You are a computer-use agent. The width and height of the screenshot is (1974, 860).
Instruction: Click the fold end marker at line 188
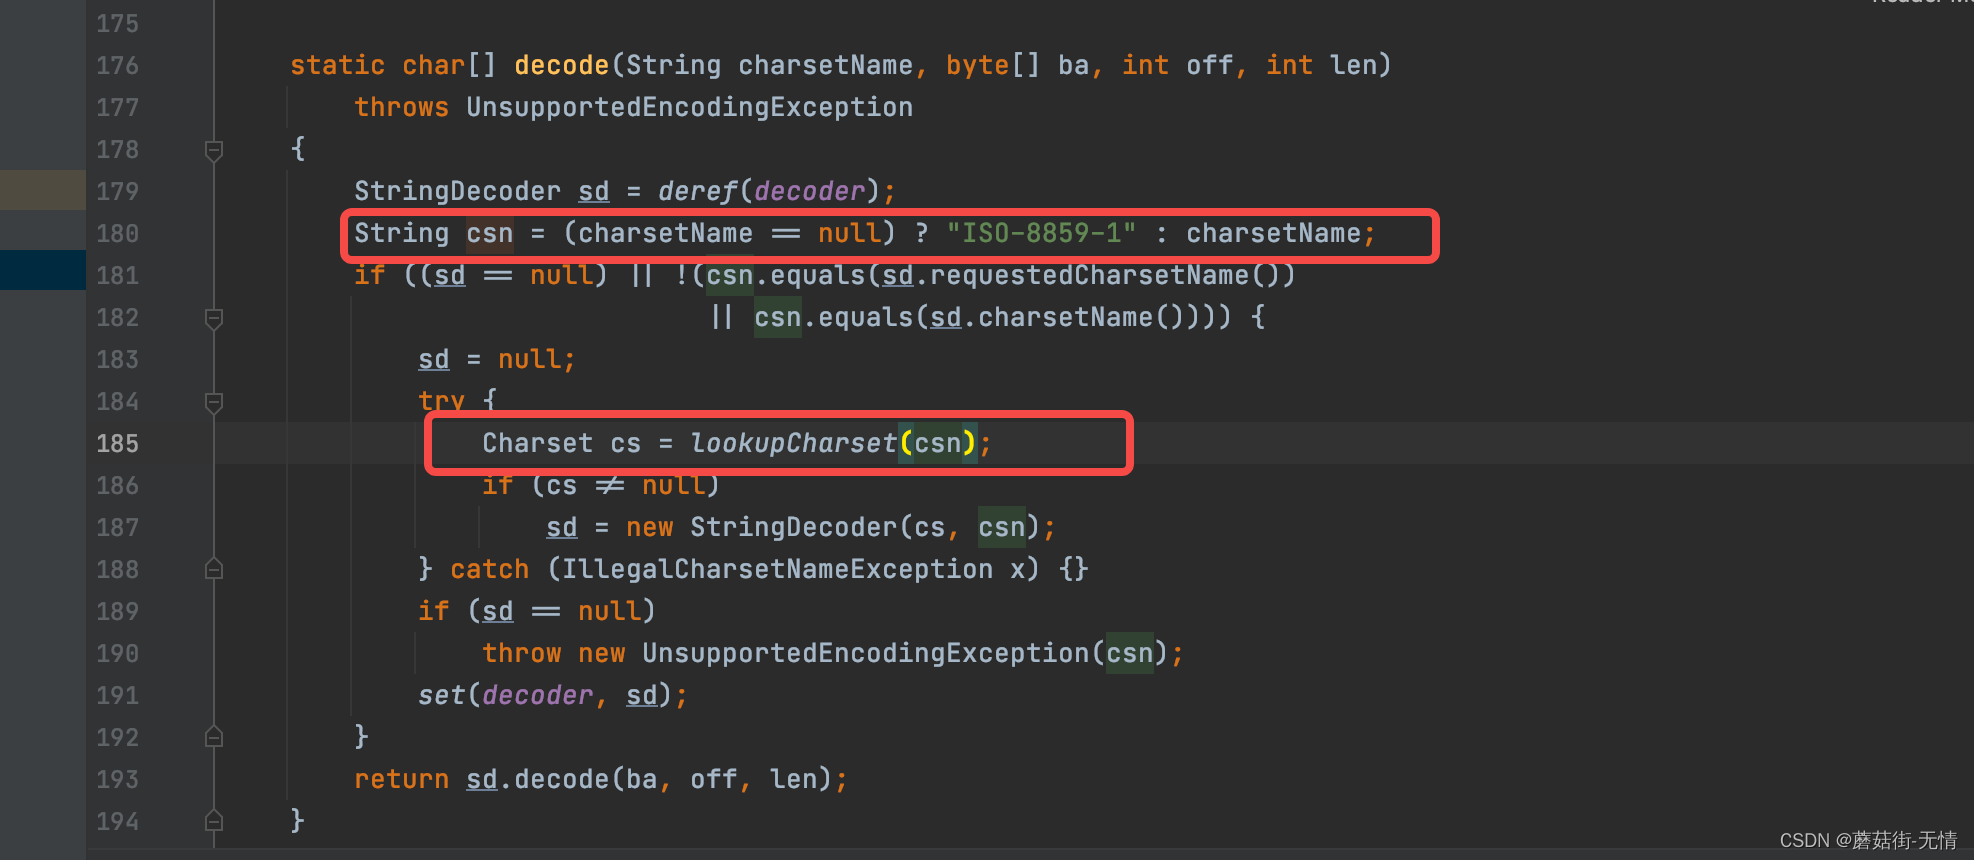coord(213,569)
